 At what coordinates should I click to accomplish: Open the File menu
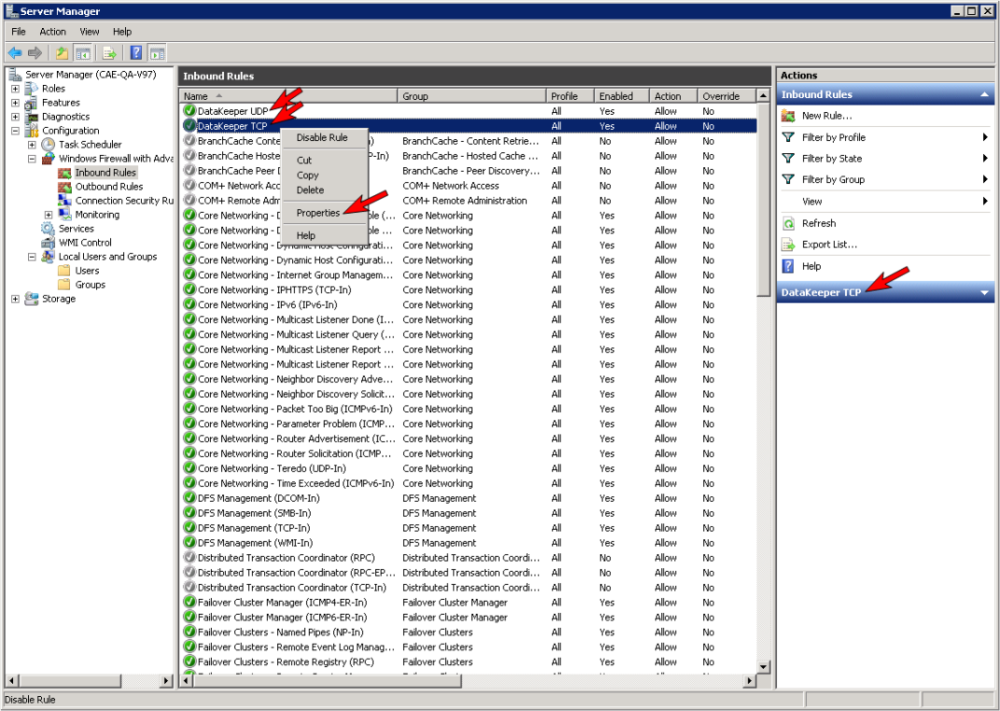point(18,31)
